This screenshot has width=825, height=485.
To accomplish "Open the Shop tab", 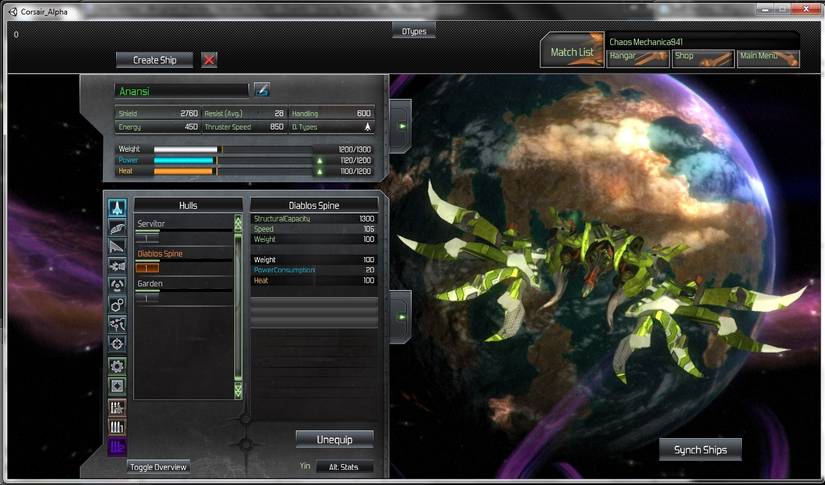I will 702,58.
